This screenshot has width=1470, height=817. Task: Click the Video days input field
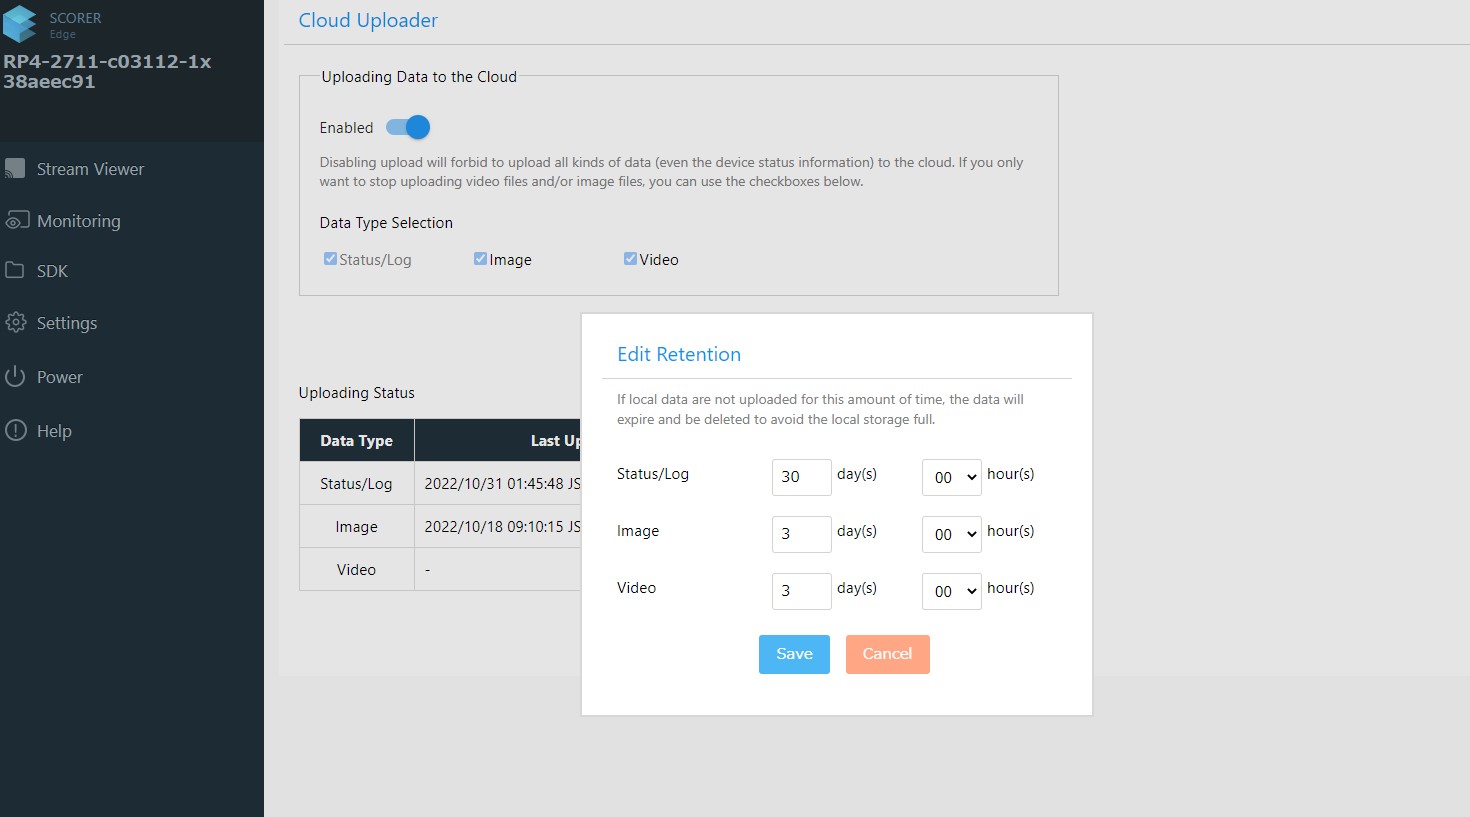(801, 592)
